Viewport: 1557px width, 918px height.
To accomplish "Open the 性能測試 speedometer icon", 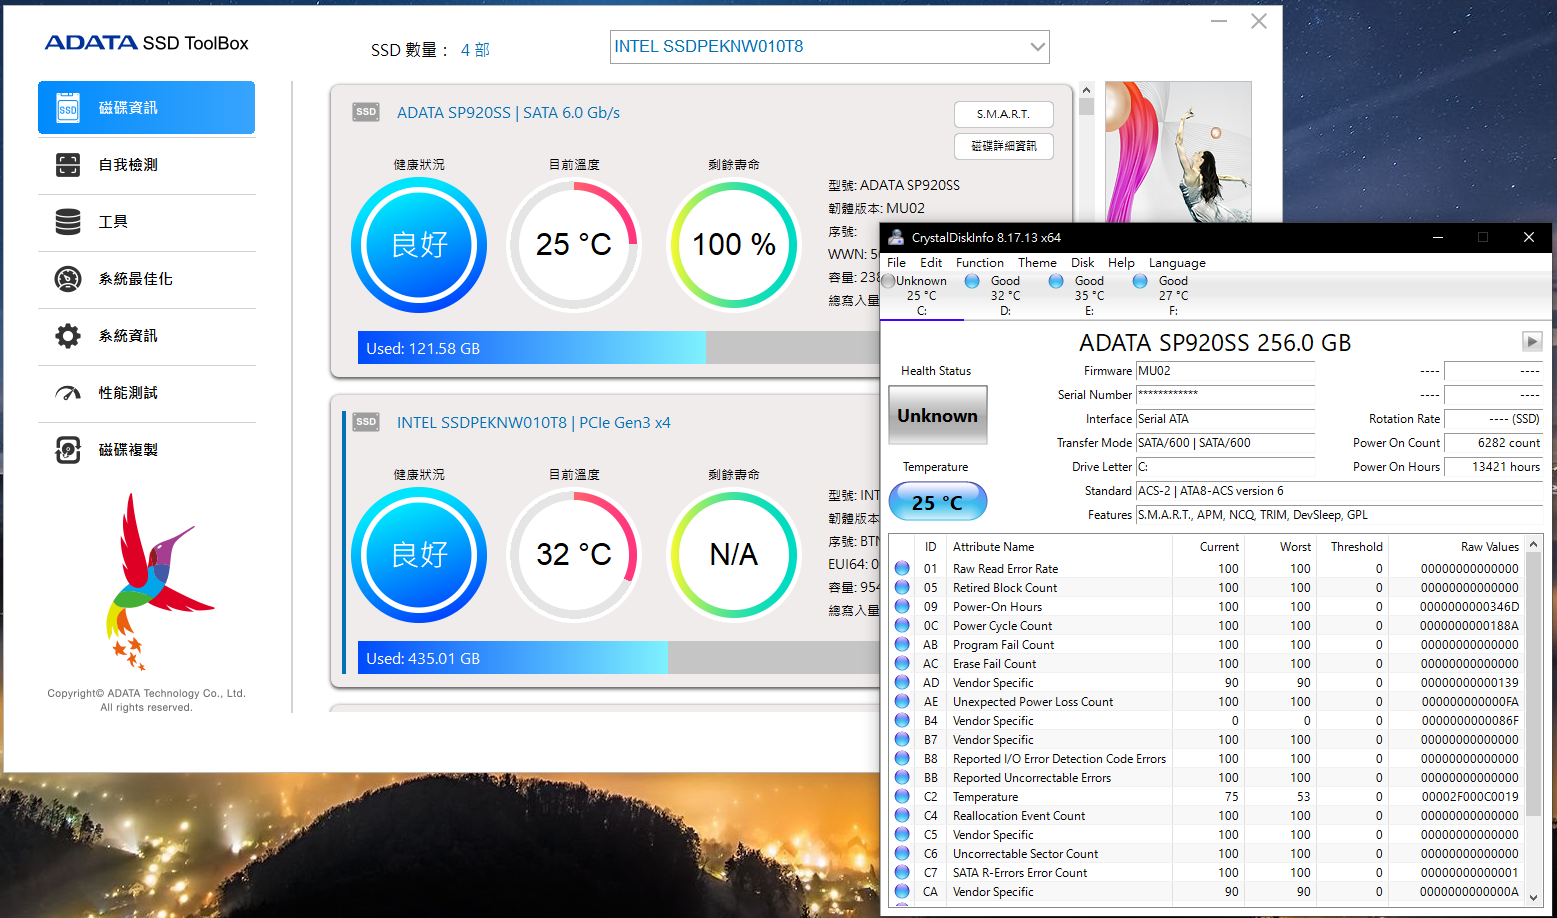I will tap(68, 393).
